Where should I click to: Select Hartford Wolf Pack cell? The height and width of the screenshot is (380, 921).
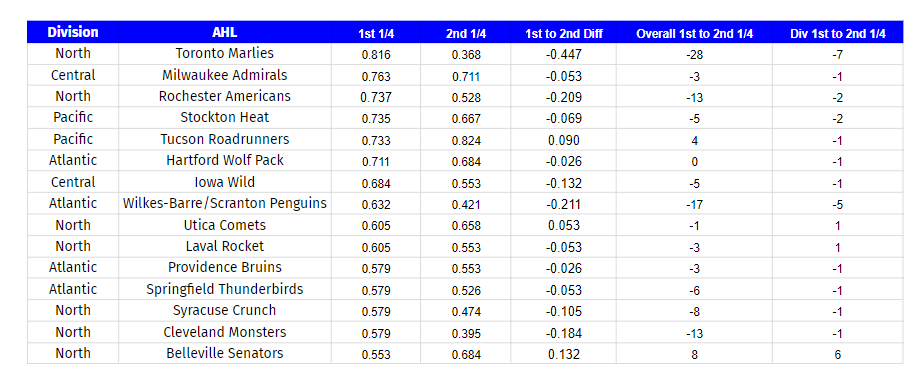(225, 160)
